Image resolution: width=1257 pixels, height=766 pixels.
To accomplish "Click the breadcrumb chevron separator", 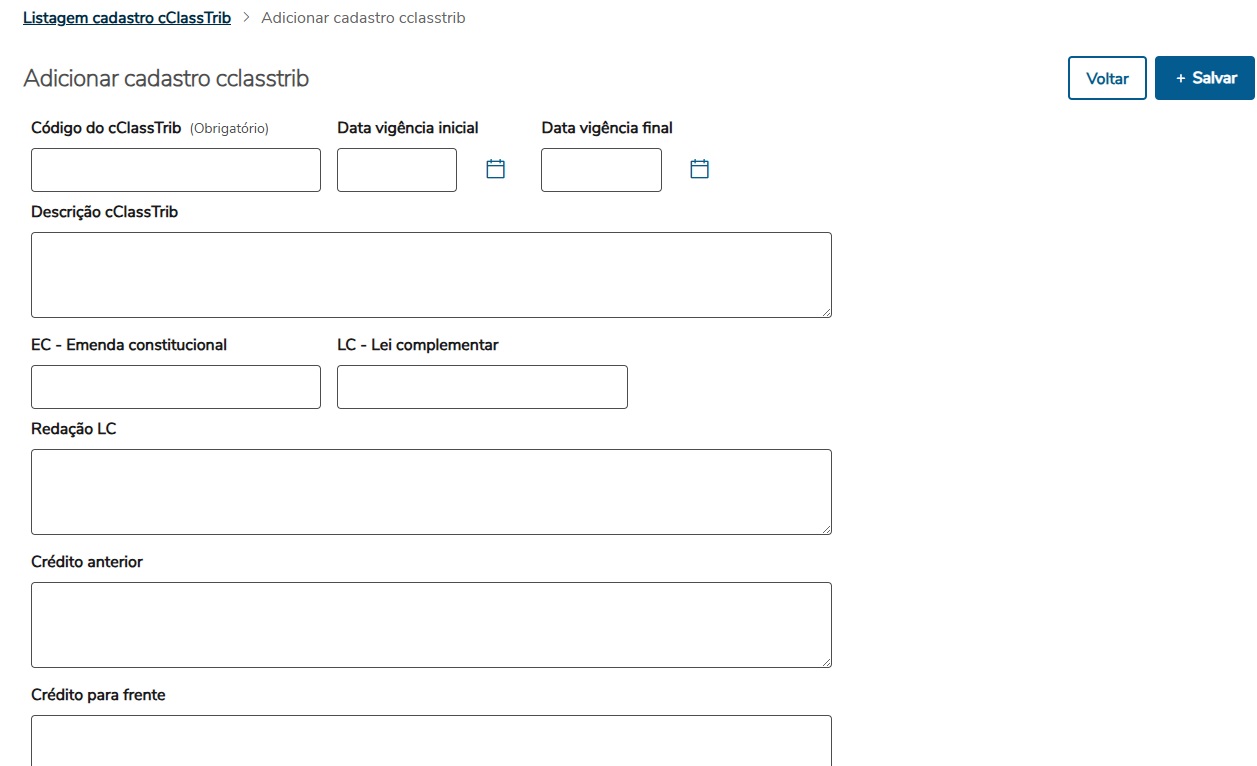I will (x=246, y=18).
